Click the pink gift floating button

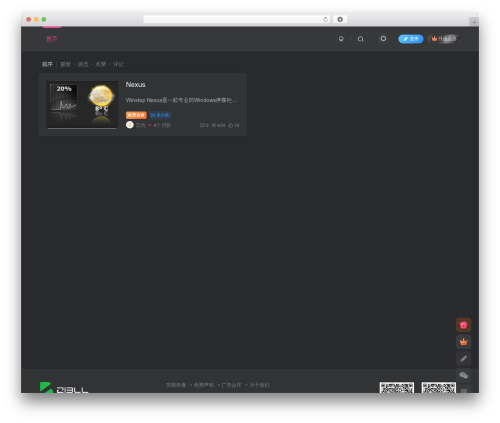coord(463,325)
